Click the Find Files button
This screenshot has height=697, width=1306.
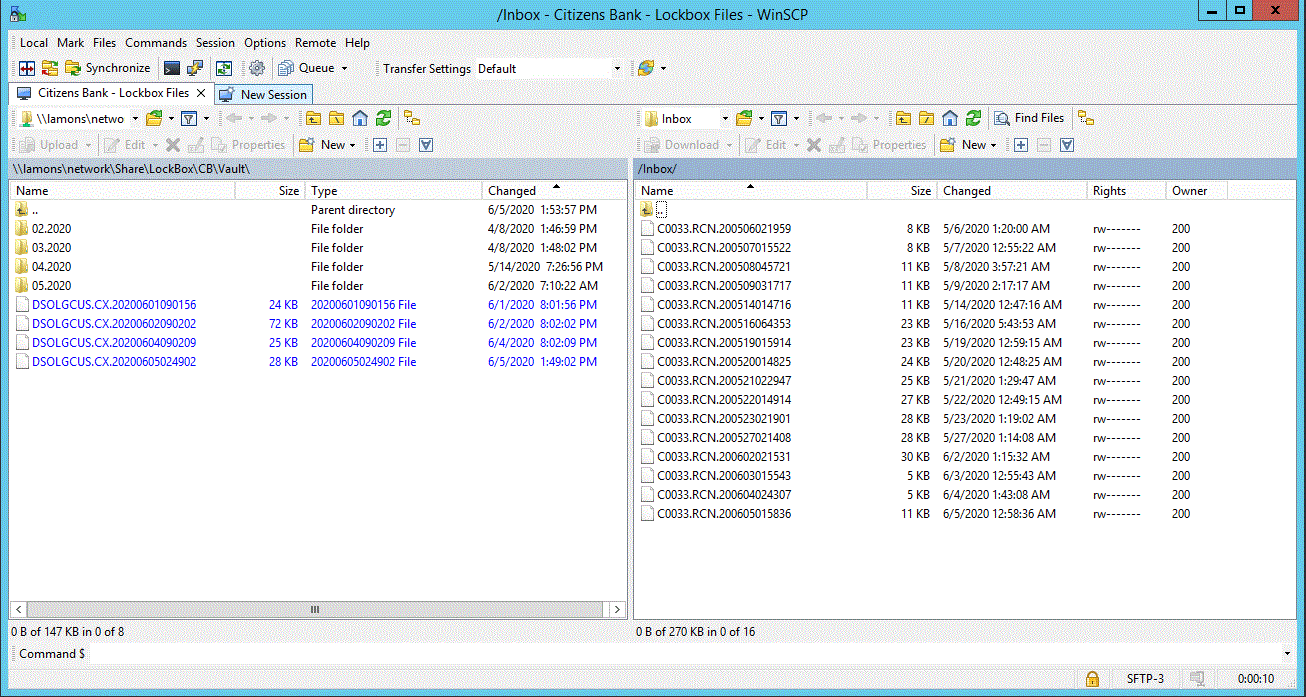1030,118
